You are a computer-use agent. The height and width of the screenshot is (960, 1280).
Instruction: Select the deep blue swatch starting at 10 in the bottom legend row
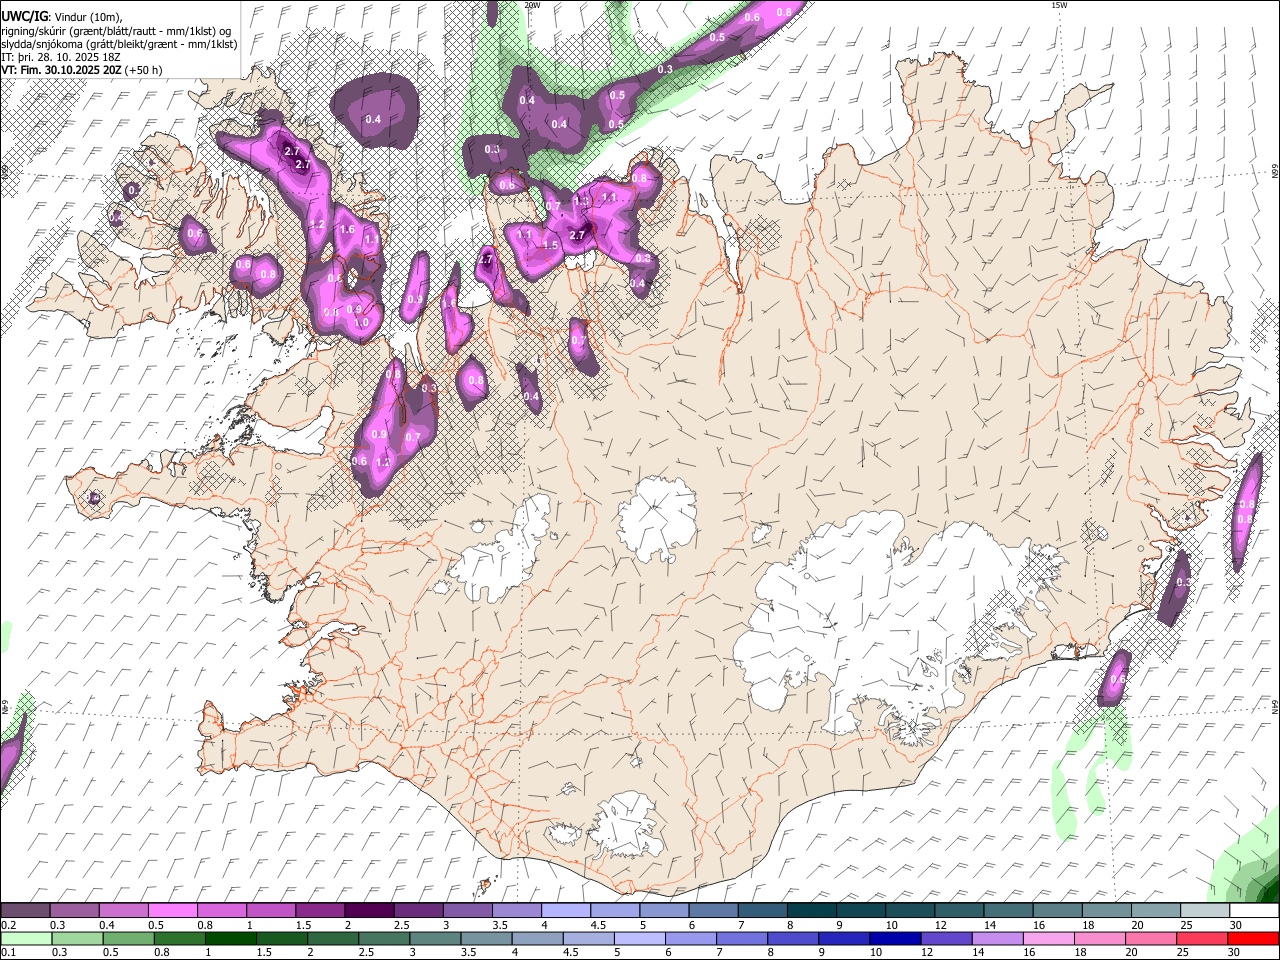[x=896, y=938]
